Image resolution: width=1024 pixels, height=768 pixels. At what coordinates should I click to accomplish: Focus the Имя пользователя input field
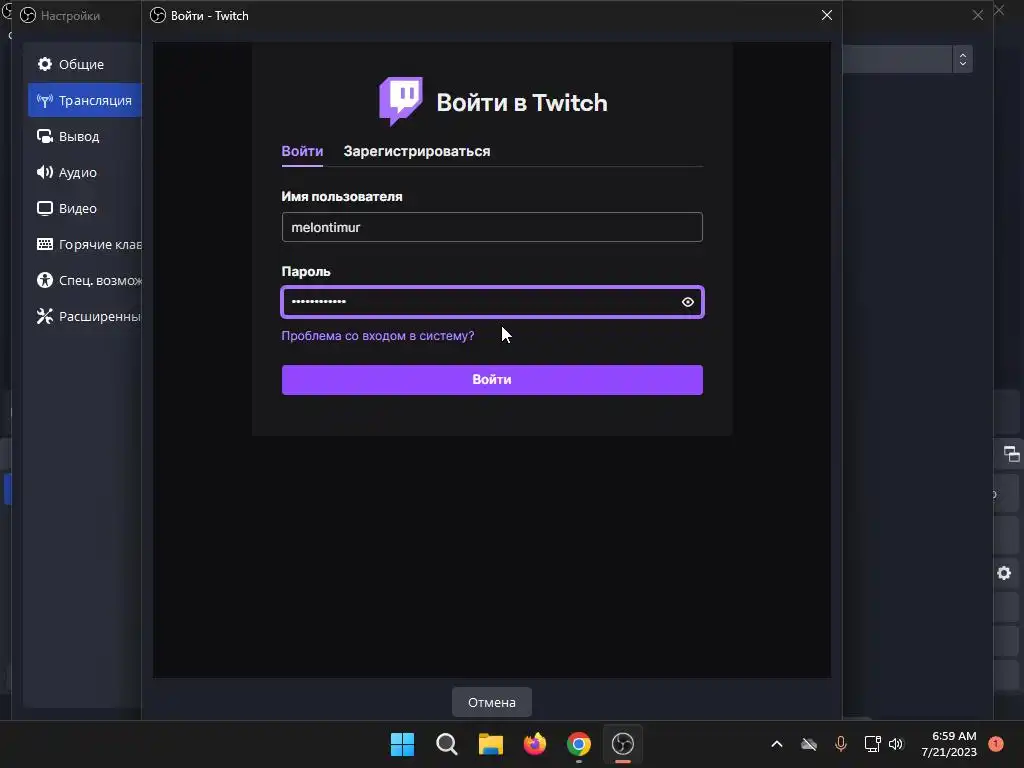tap(492, 227)
